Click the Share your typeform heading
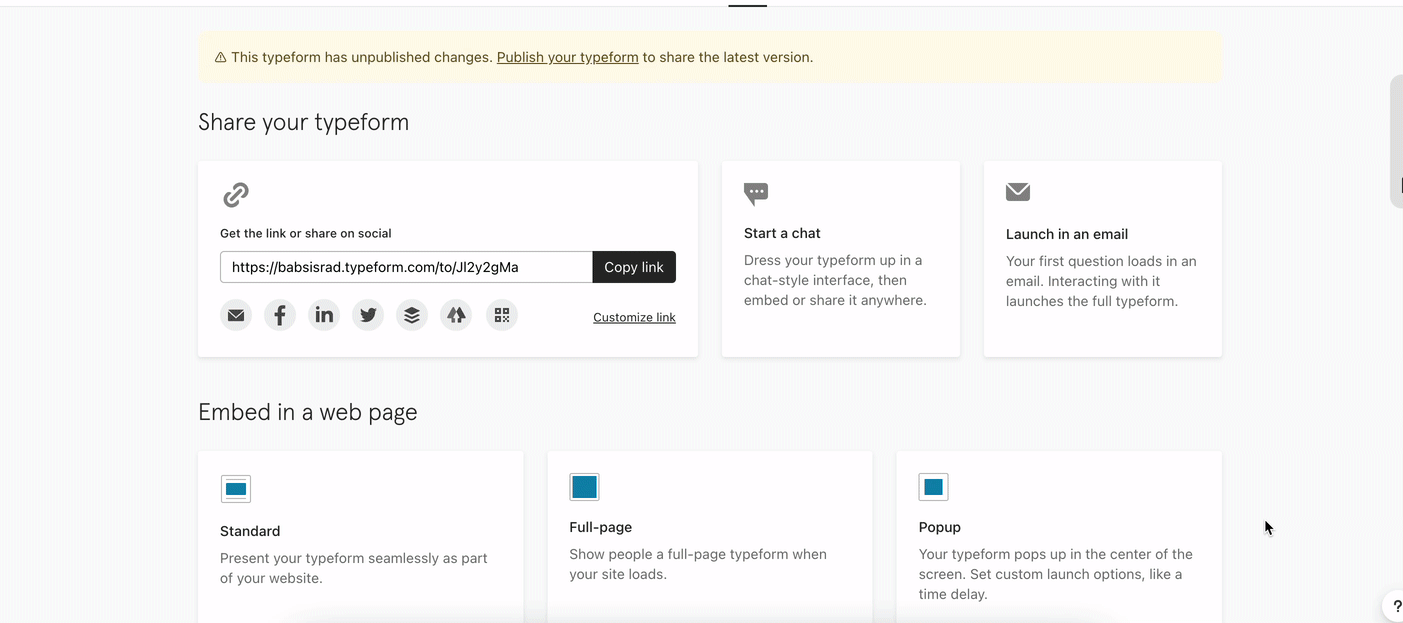 pyautogui.click(x=304, y=123)
